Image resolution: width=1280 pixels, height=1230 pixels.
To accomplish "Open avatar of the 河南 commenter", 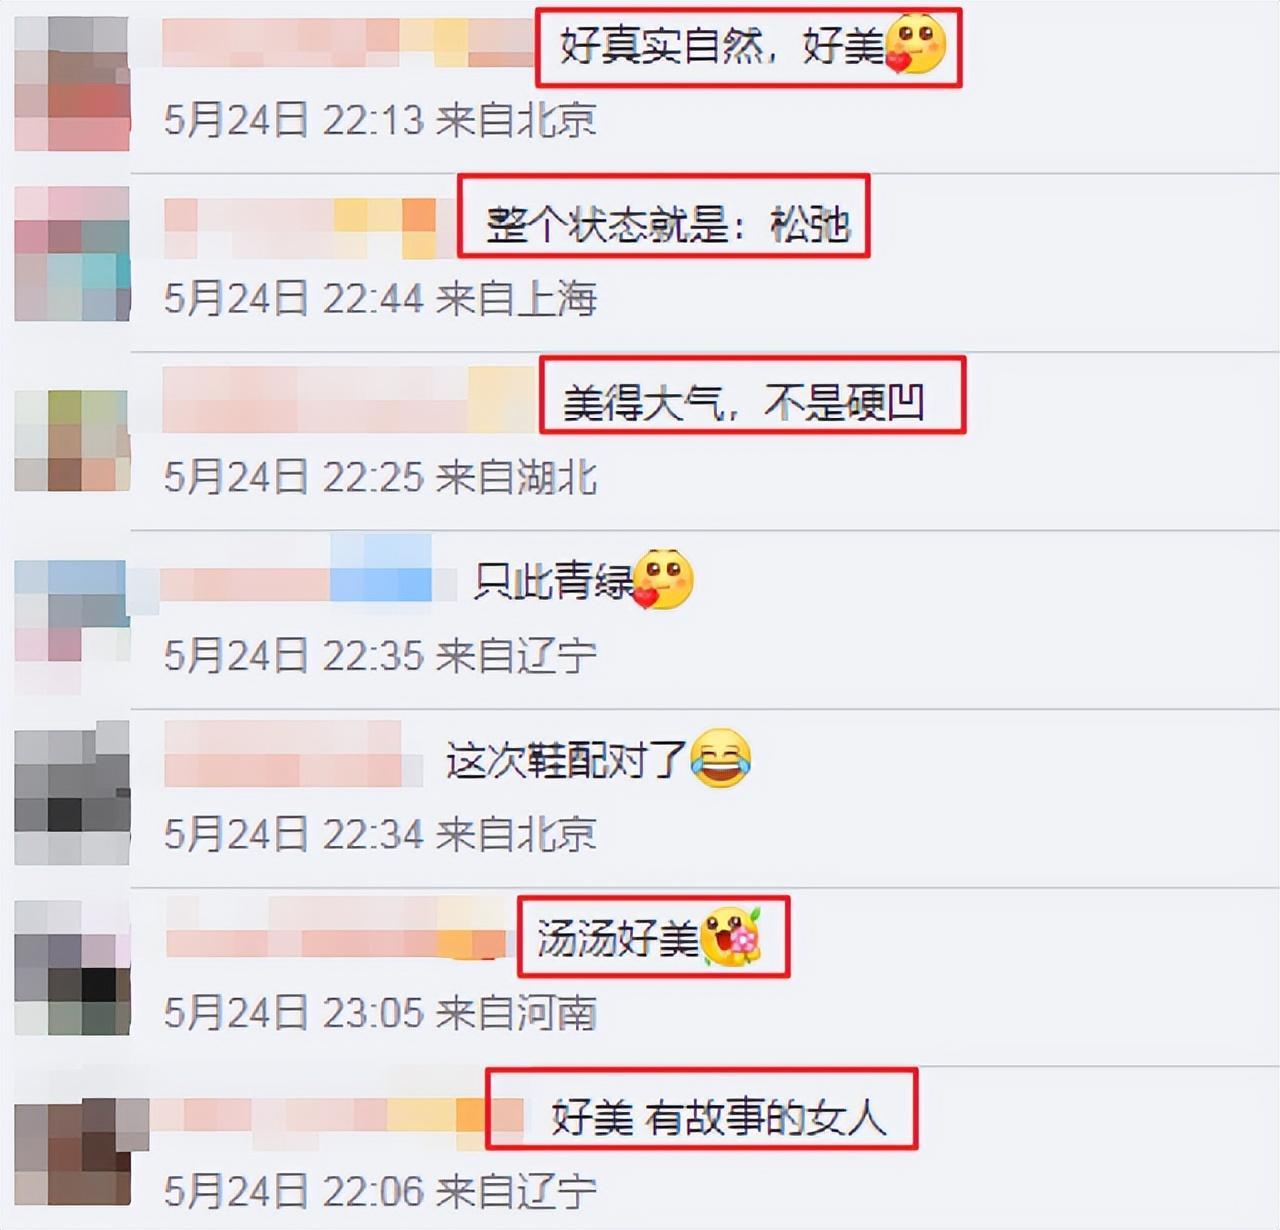I will [x=72, y=968].
